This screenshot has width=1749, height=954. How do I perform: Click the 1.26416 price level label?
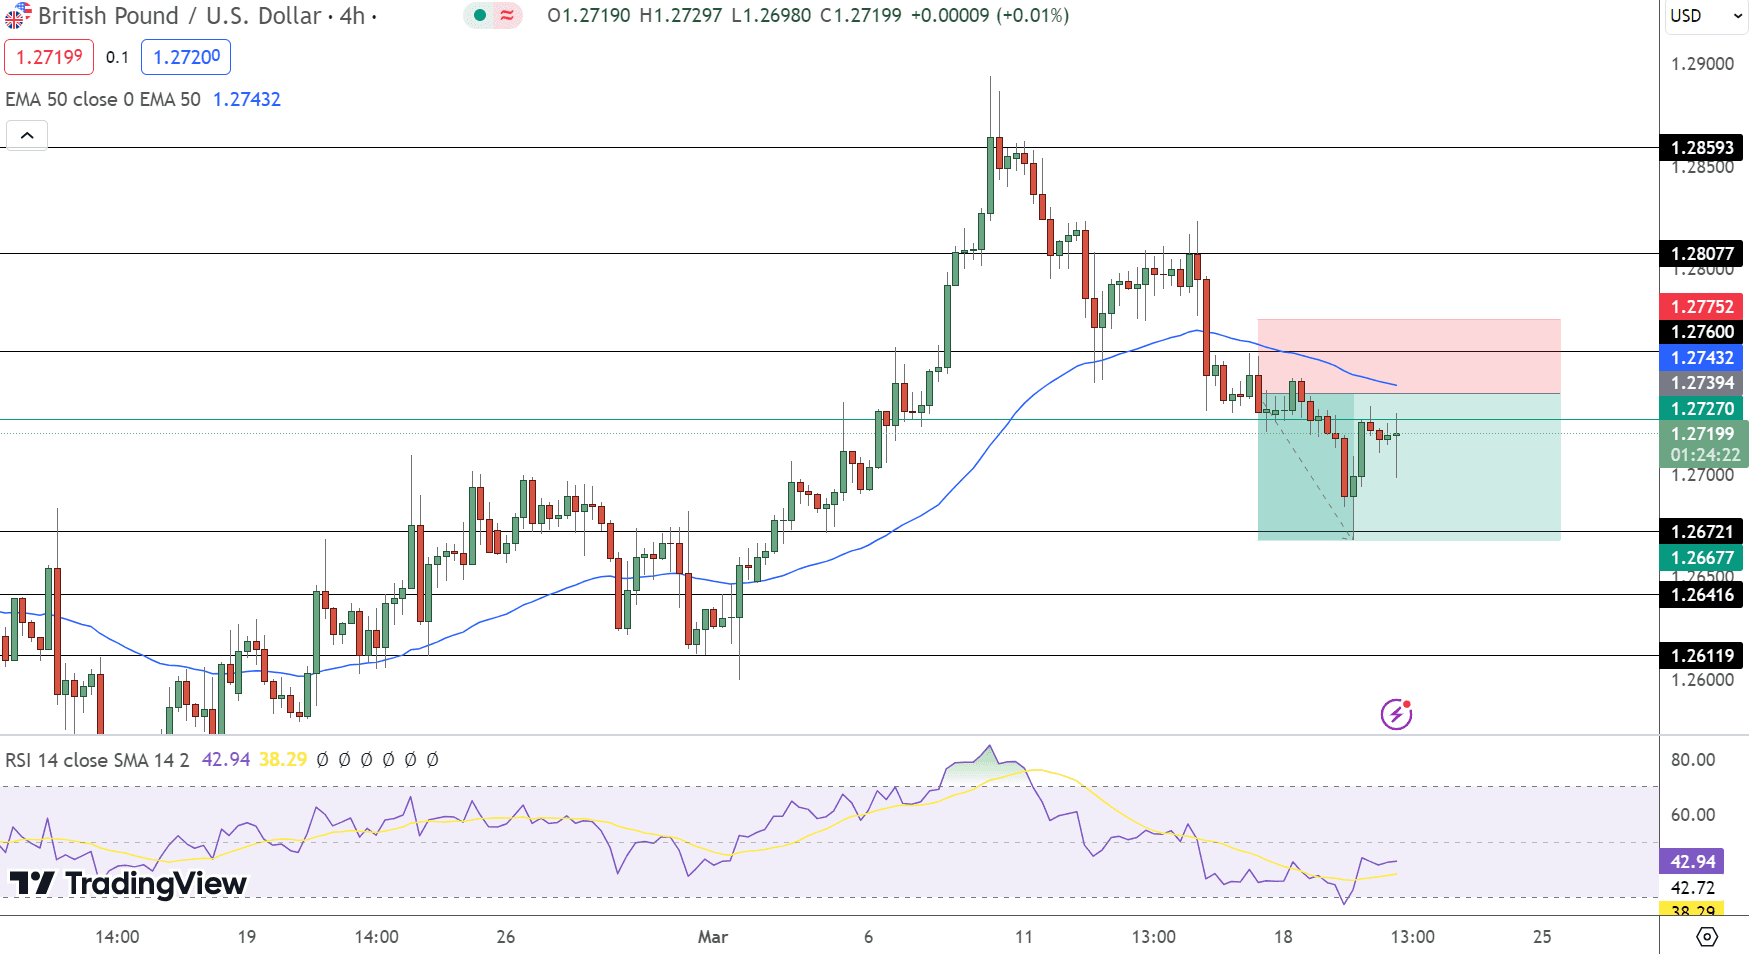point(1702,595)
